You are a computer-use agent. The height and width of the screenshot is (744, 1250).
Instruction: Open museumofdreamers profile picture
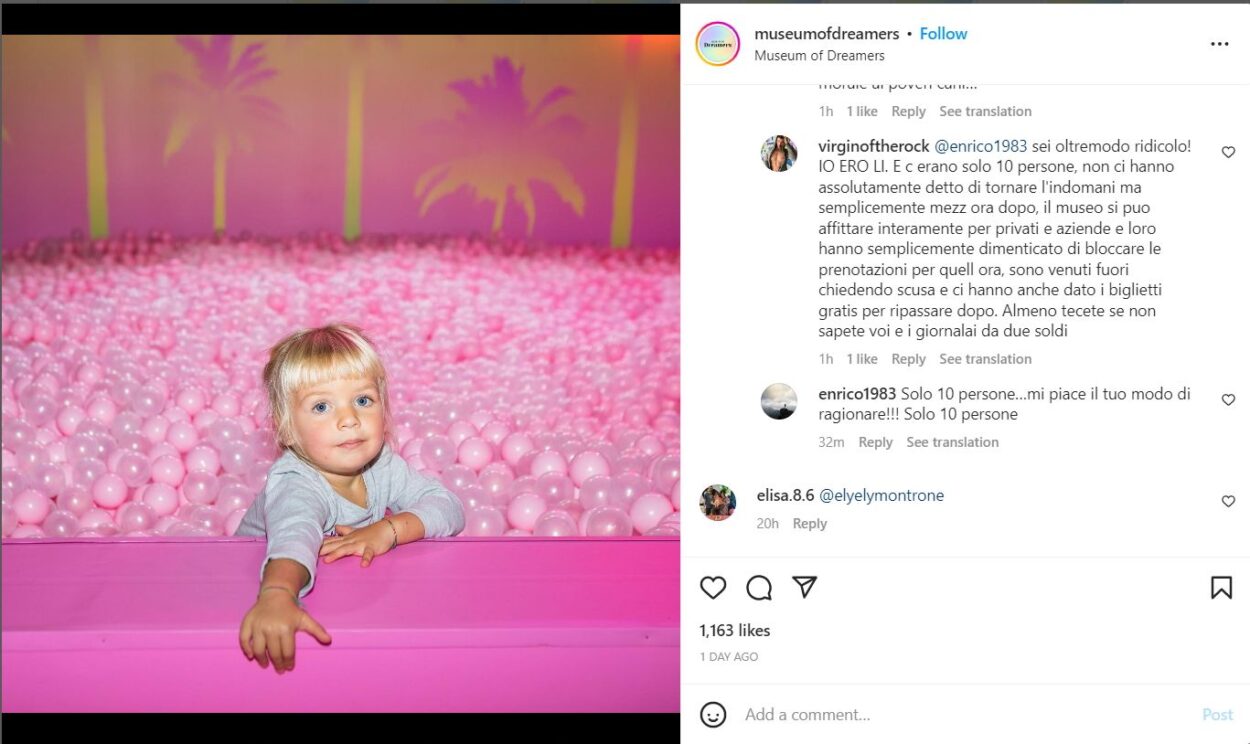717,44
